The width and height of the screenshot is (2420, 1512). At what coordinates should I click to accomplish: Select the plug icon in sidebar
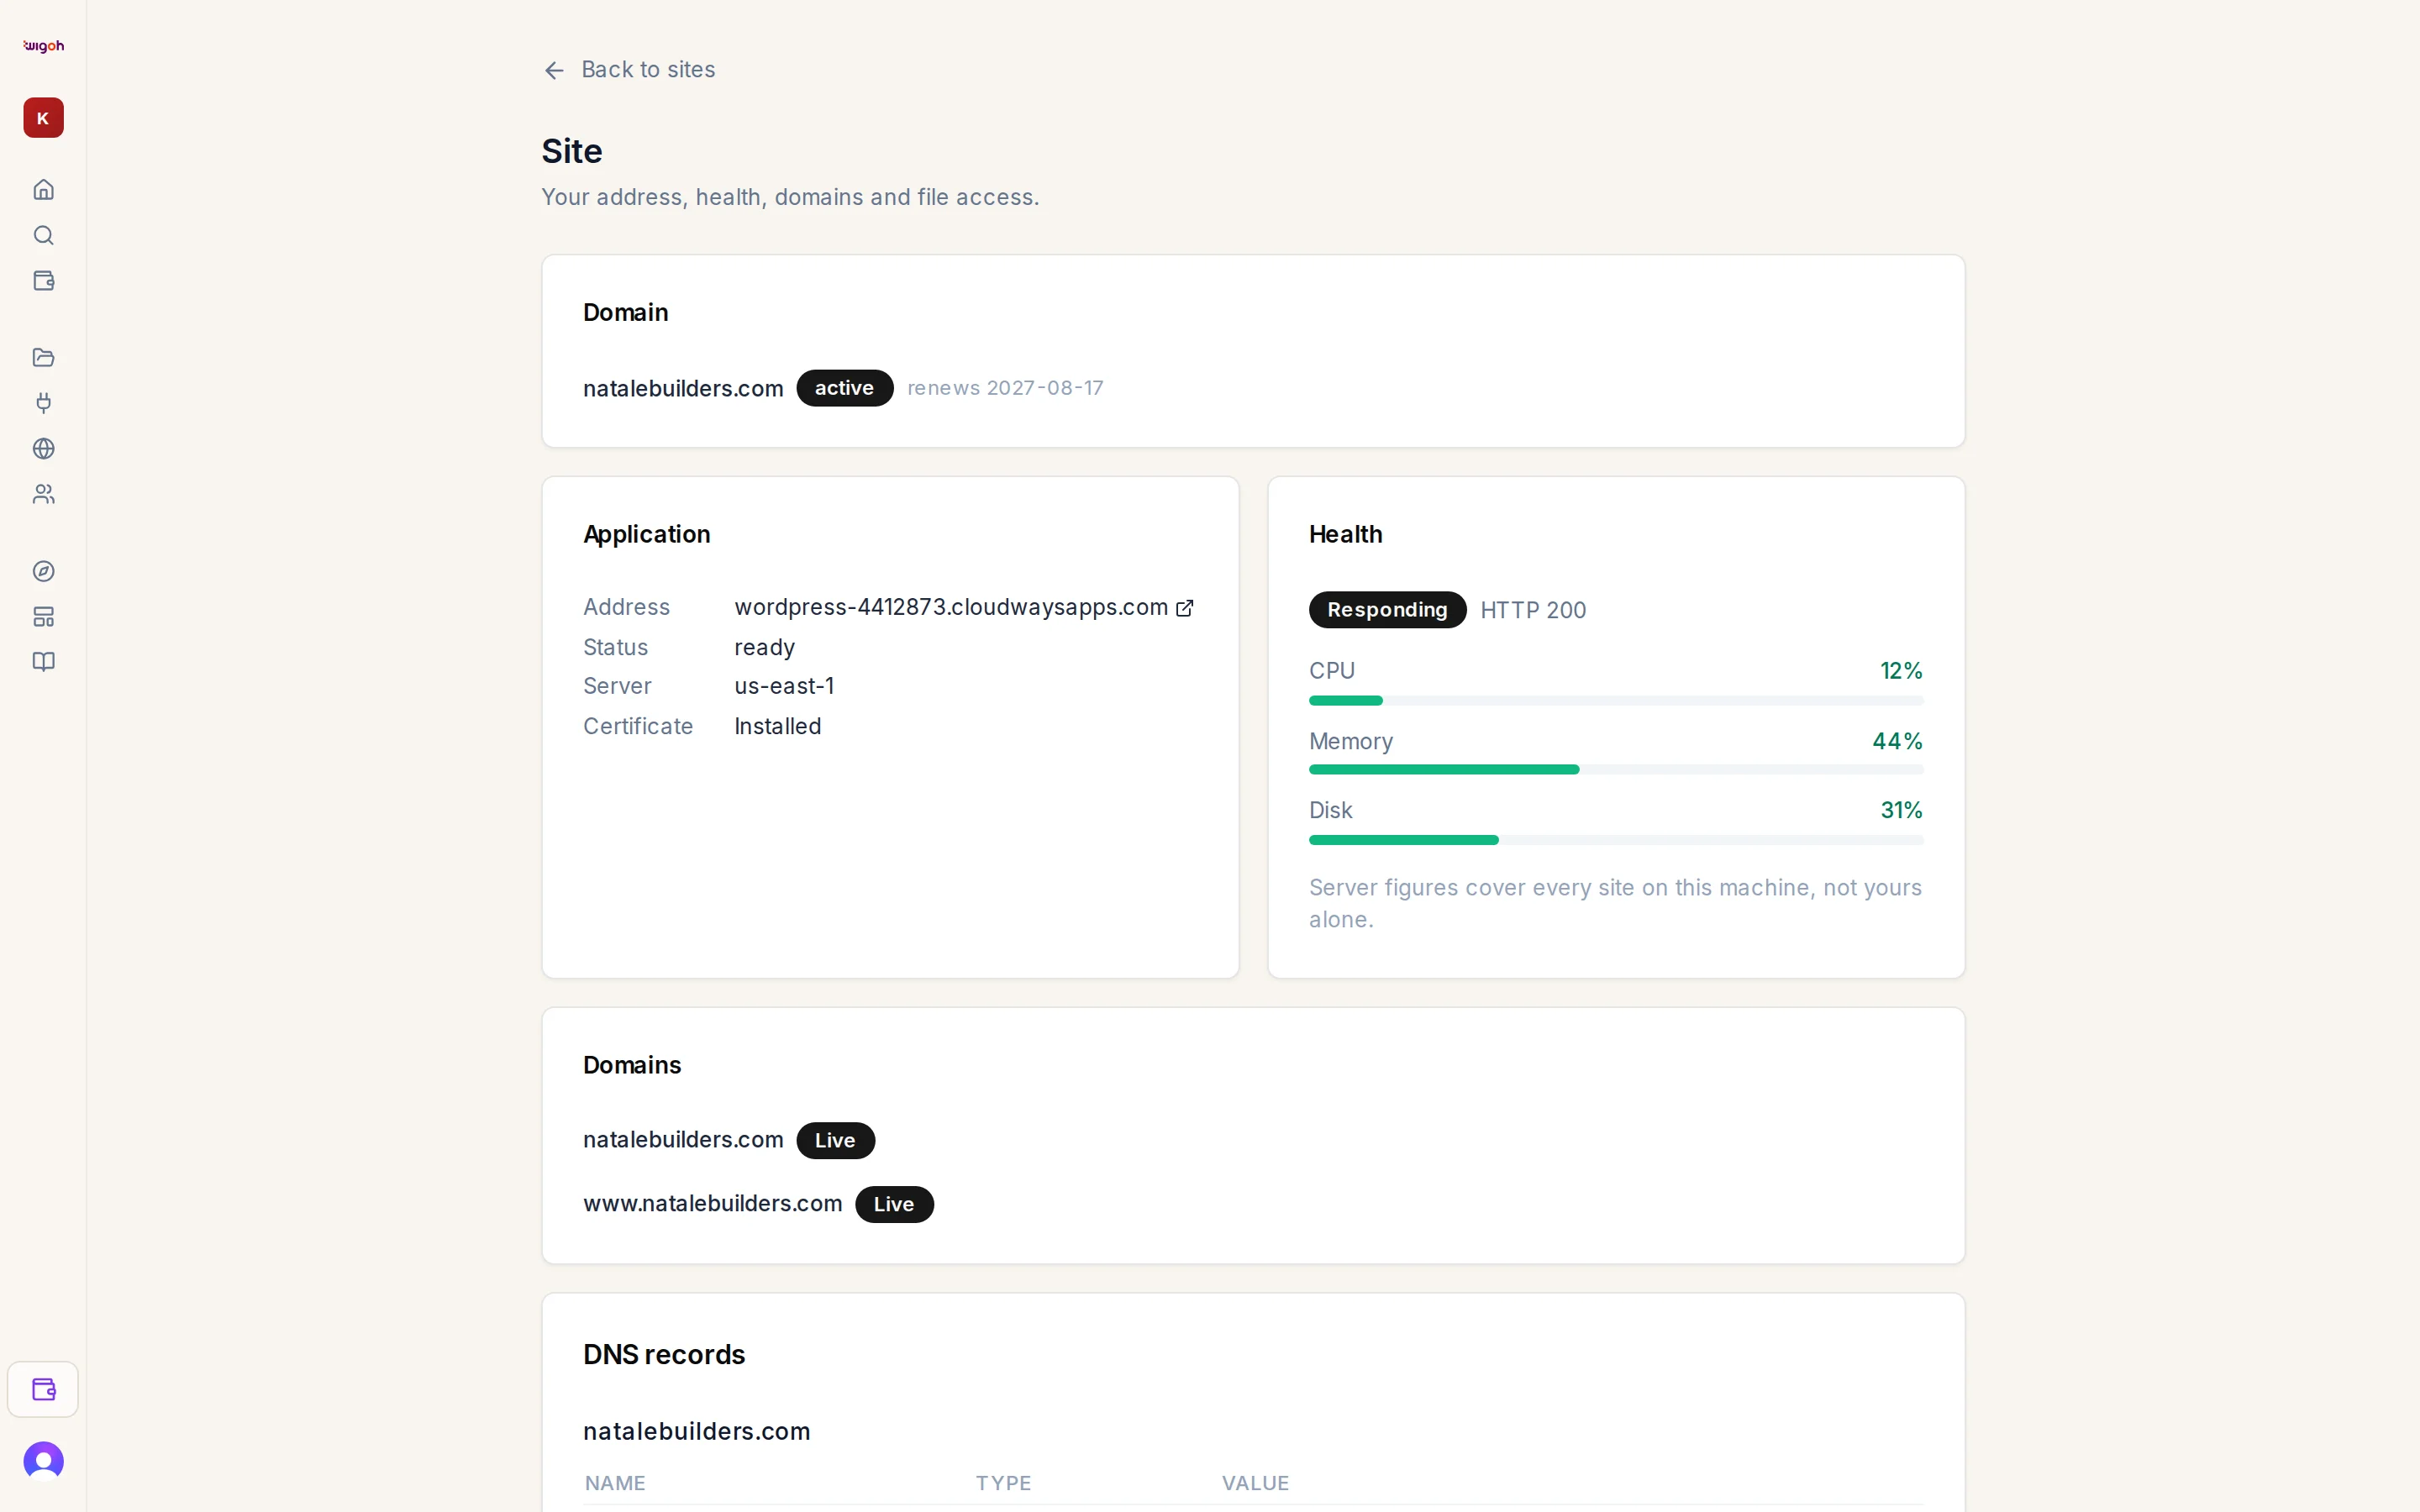click(x=43, y=403)
